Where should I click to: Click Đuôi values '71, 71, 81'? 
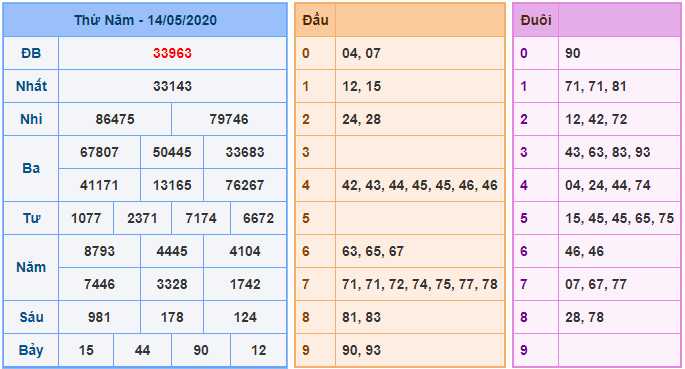coord(595,86)
